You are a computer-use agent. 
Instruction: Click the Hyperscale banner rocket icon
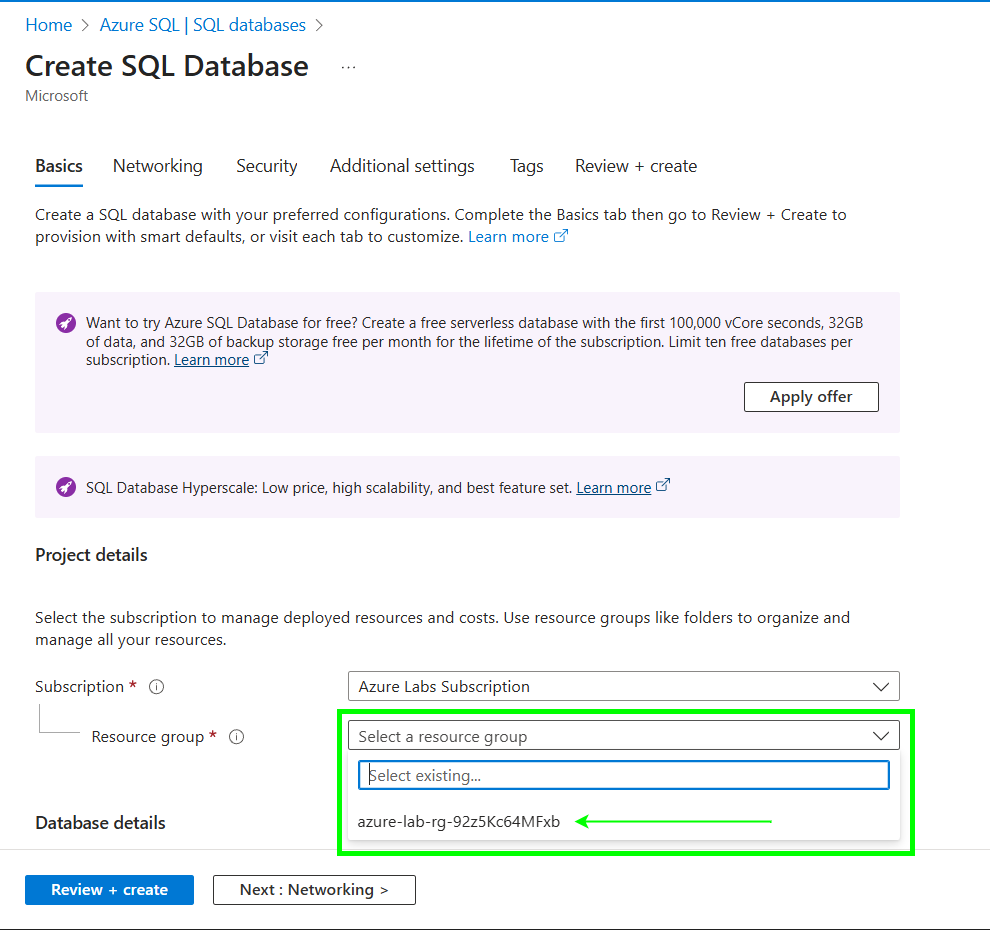tap(66, 488)
